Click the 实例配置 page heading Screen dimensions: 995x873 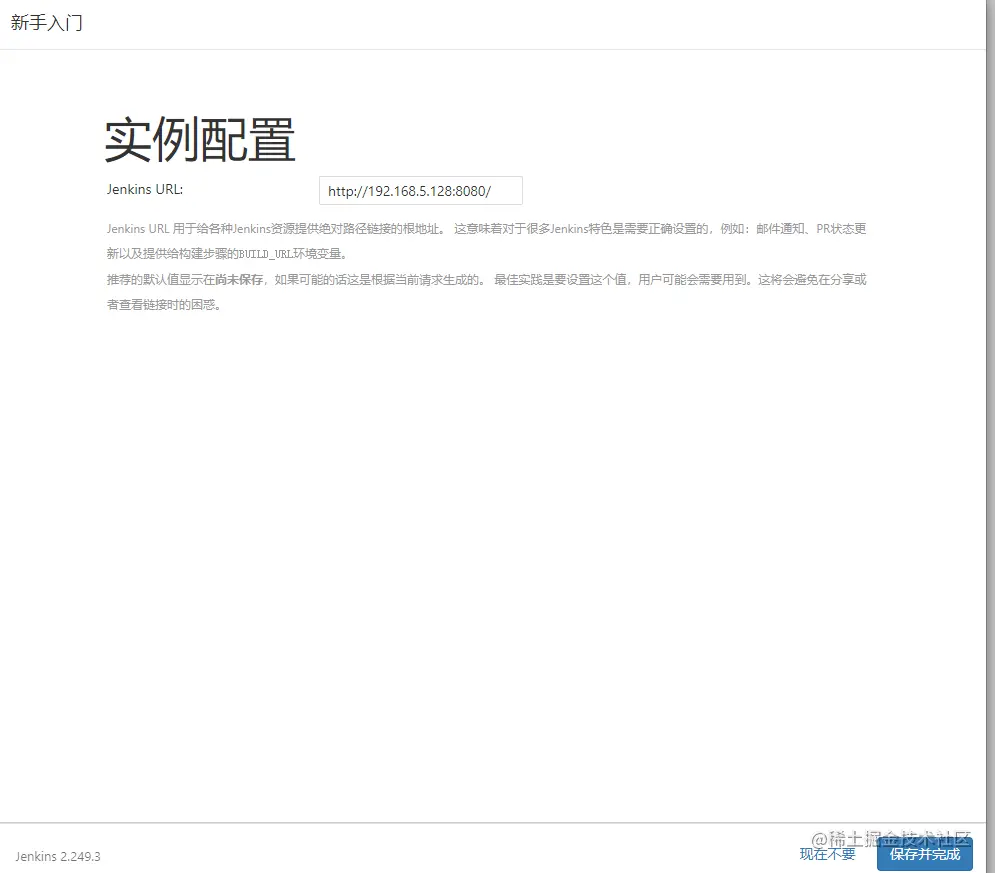200,138
